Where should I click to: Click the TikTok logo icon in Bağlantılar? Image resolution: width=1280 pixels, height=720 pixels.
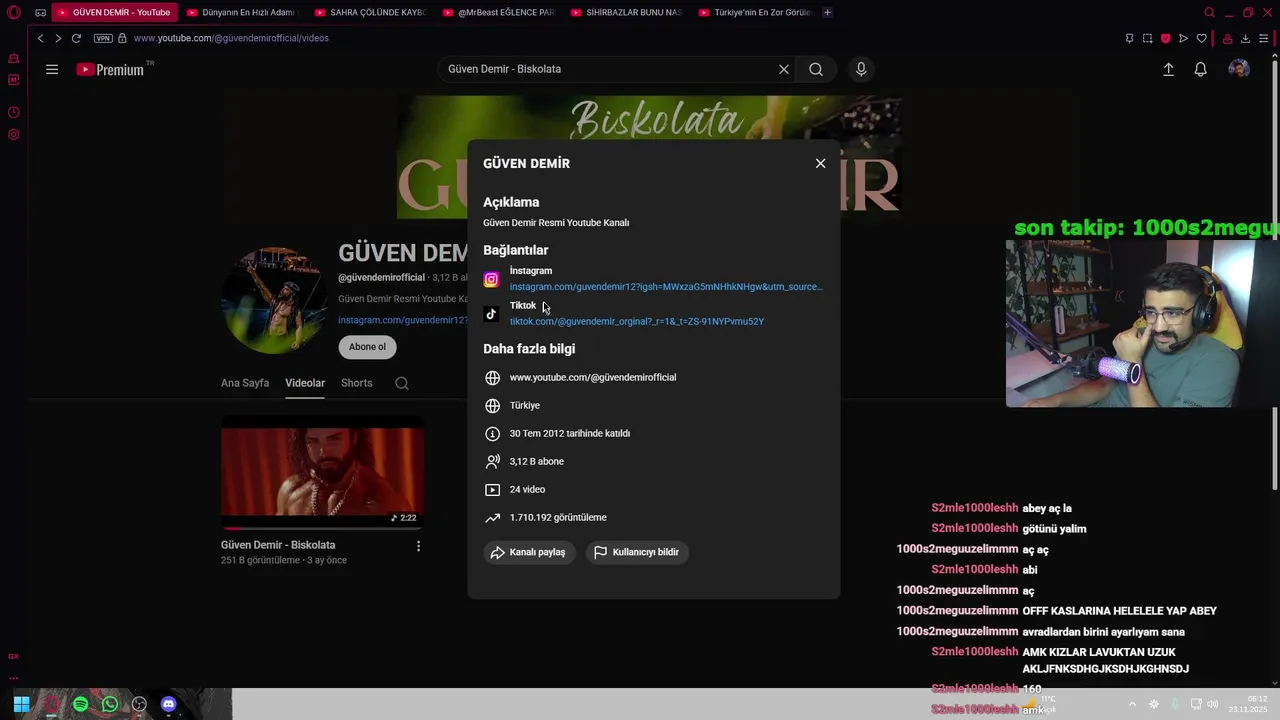point(491,314)
